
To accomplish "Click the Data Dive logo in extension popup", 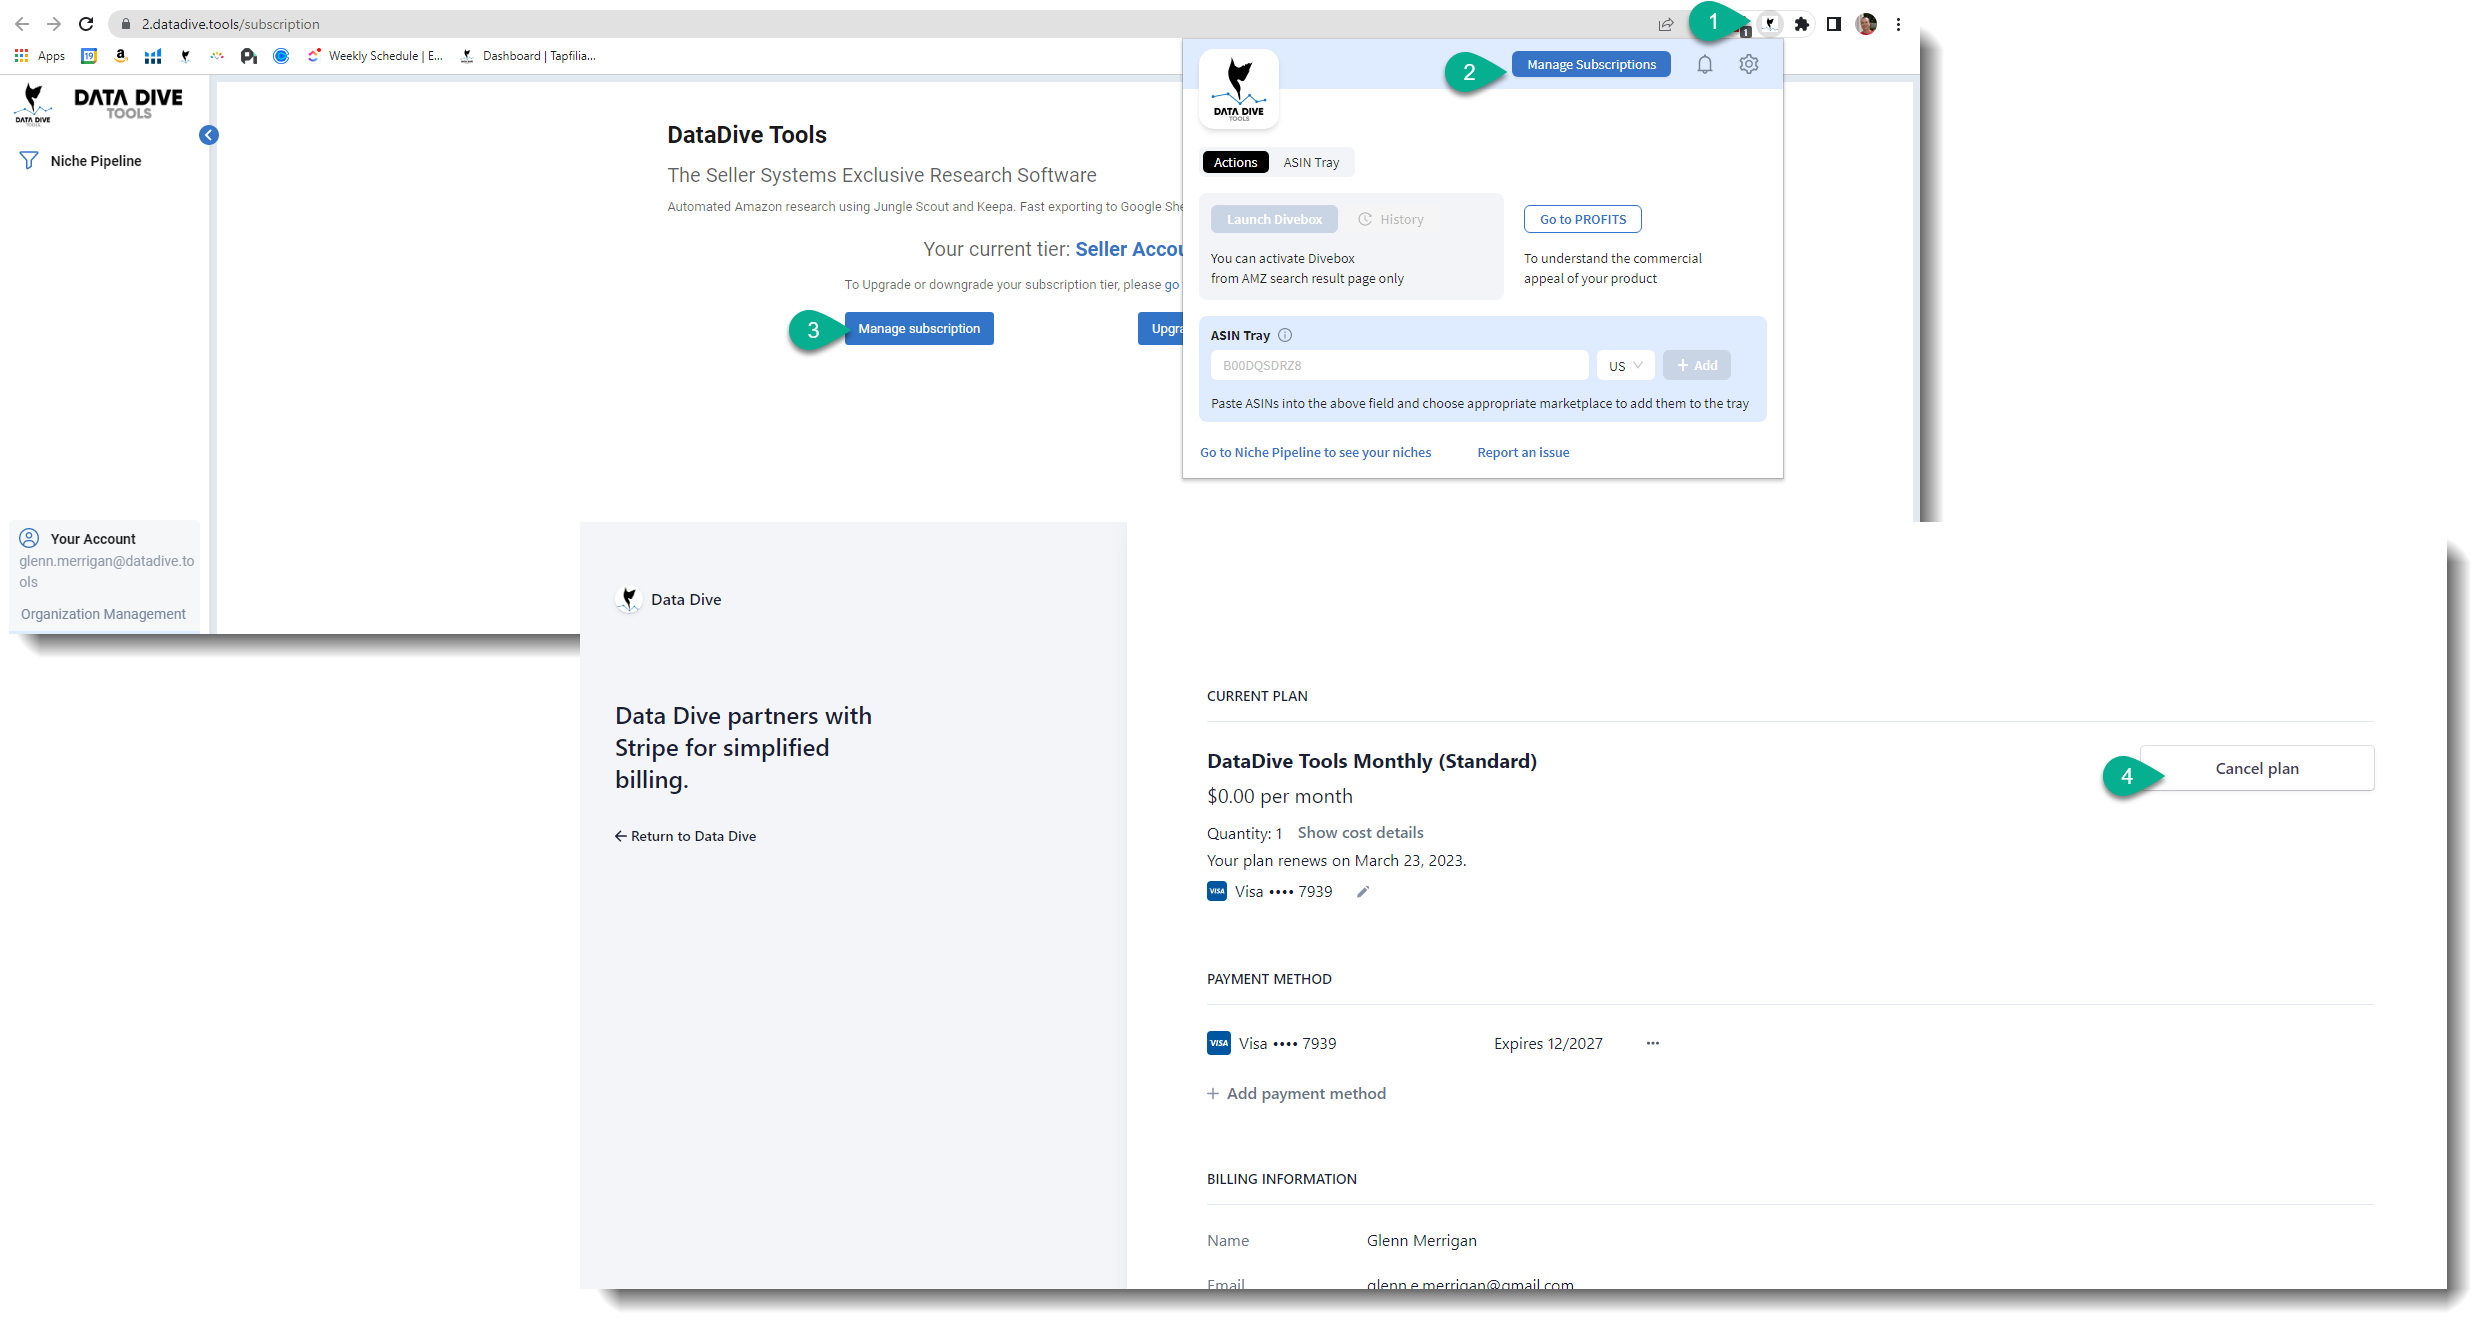I will click(x=1239, y=89).
